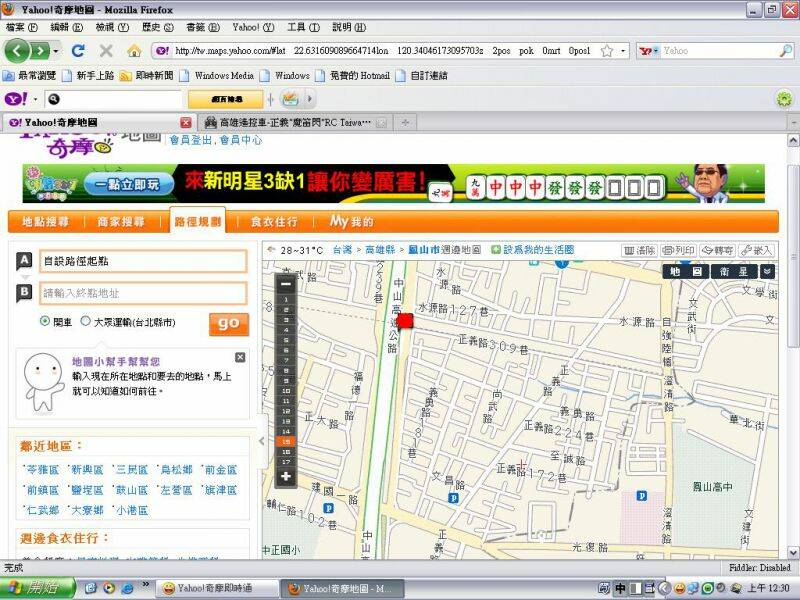Select the 大眾運輸 public transit option
The image size is (800, 600).
coord(85,321)
